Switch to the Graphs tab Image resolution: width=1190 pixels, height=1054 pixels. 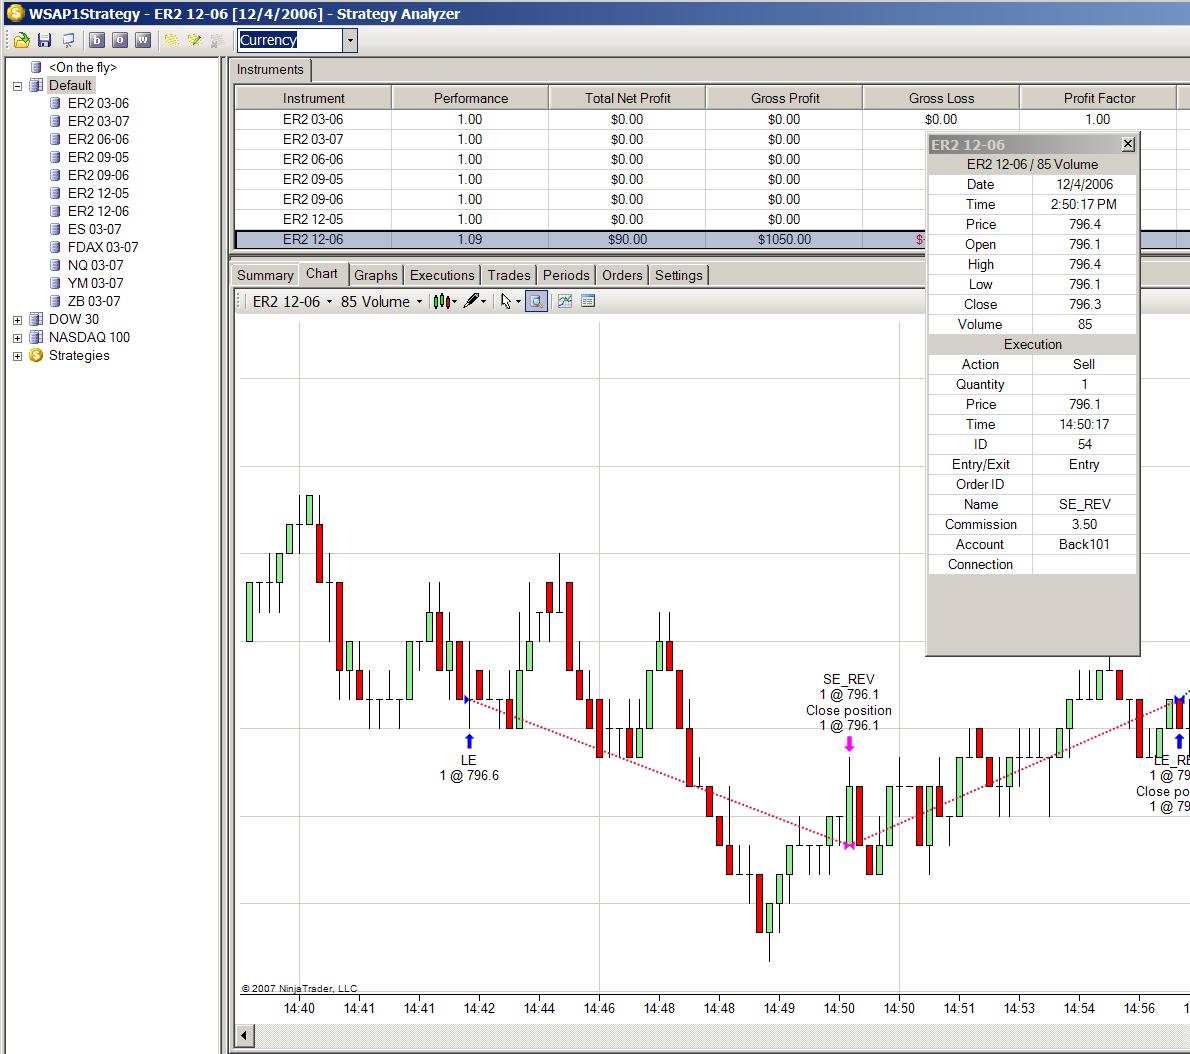[376, 275]
